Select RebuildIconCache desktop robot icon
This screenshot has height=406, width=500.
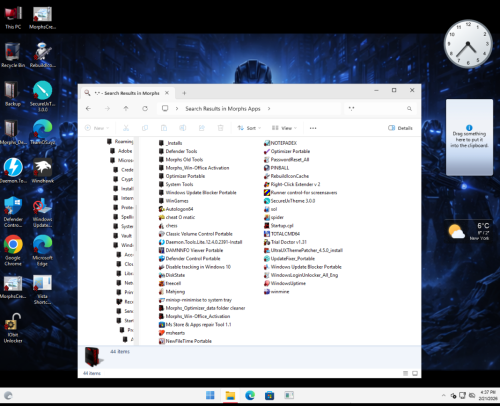pos(42,55)
